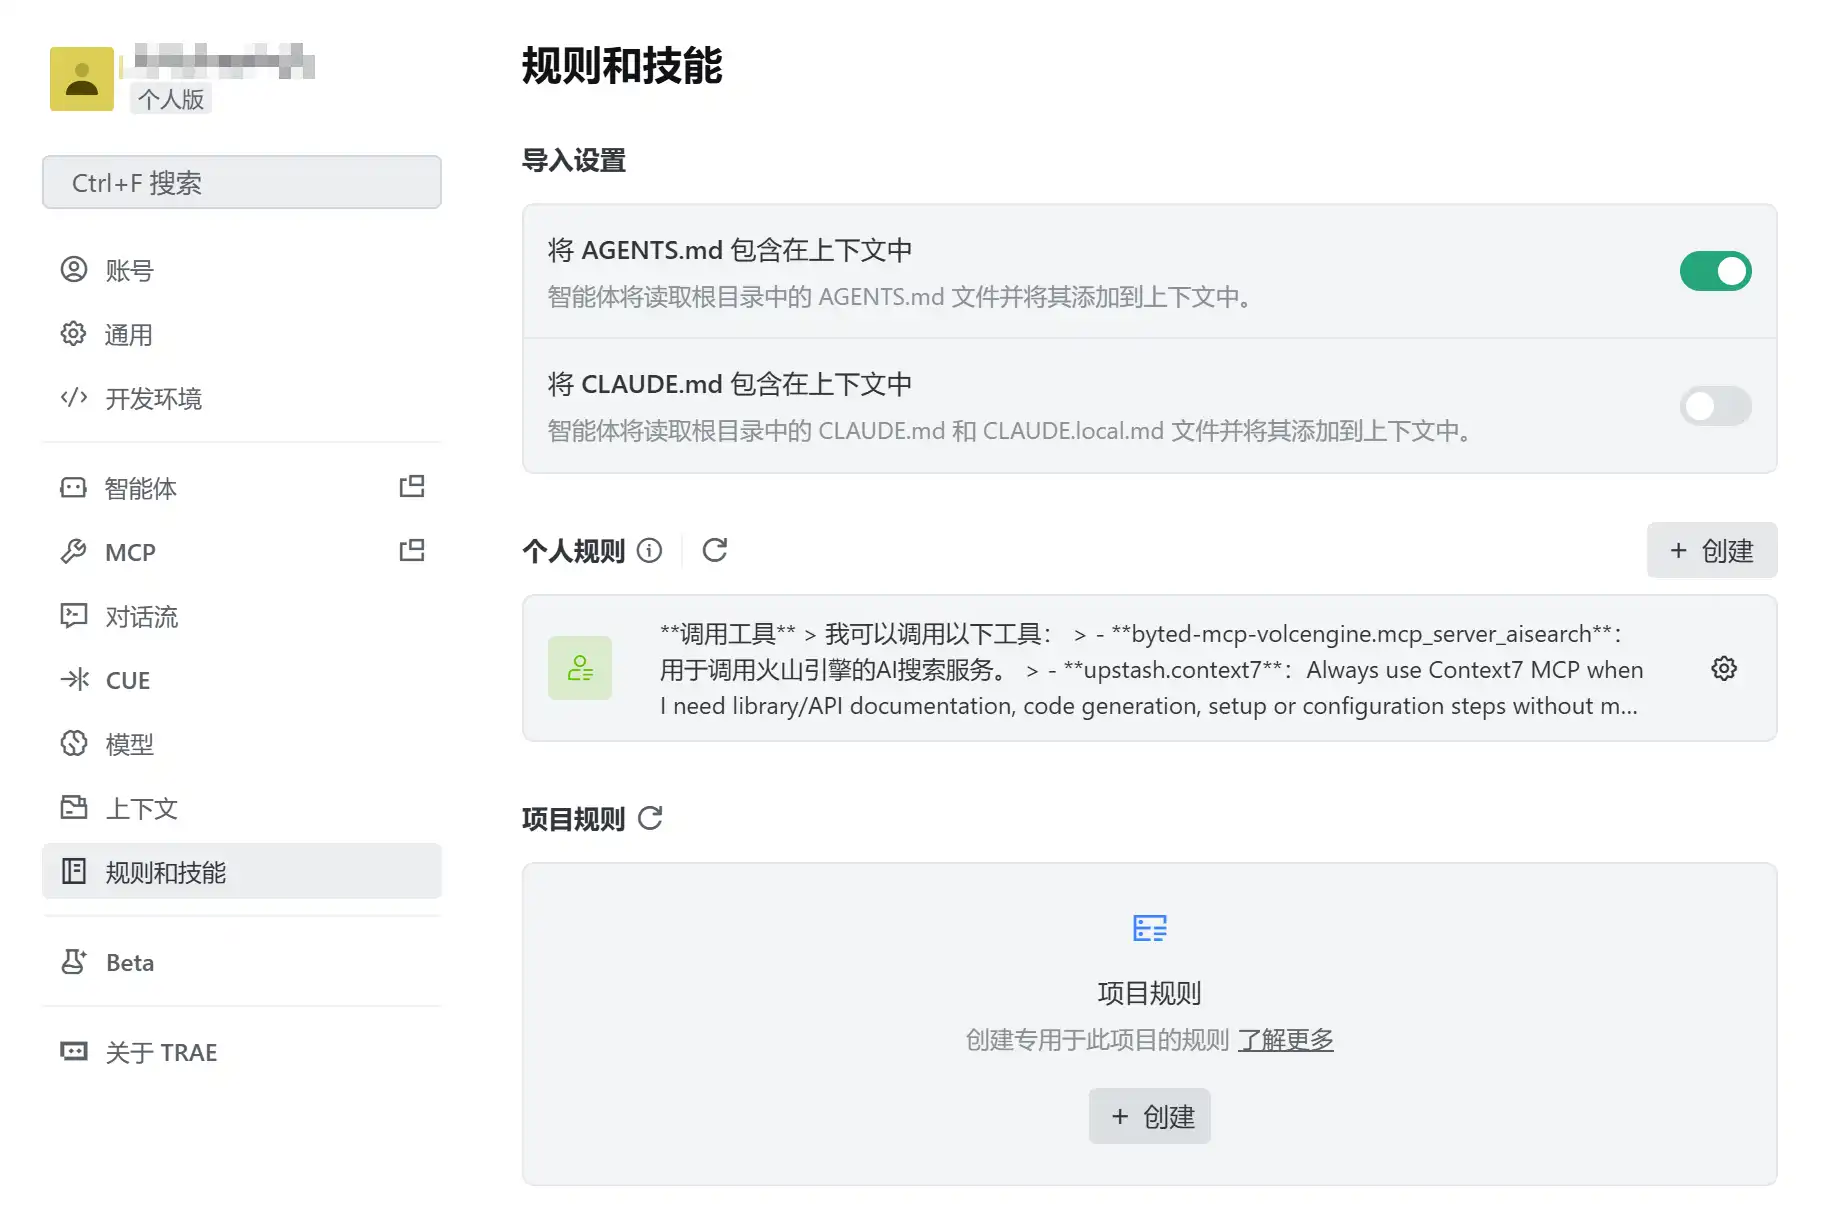Viewport: 1845px width, 1224px height.
Task: Open the external link icon beside 智能体
Action: pyautogui.click(x=410, y=486)
